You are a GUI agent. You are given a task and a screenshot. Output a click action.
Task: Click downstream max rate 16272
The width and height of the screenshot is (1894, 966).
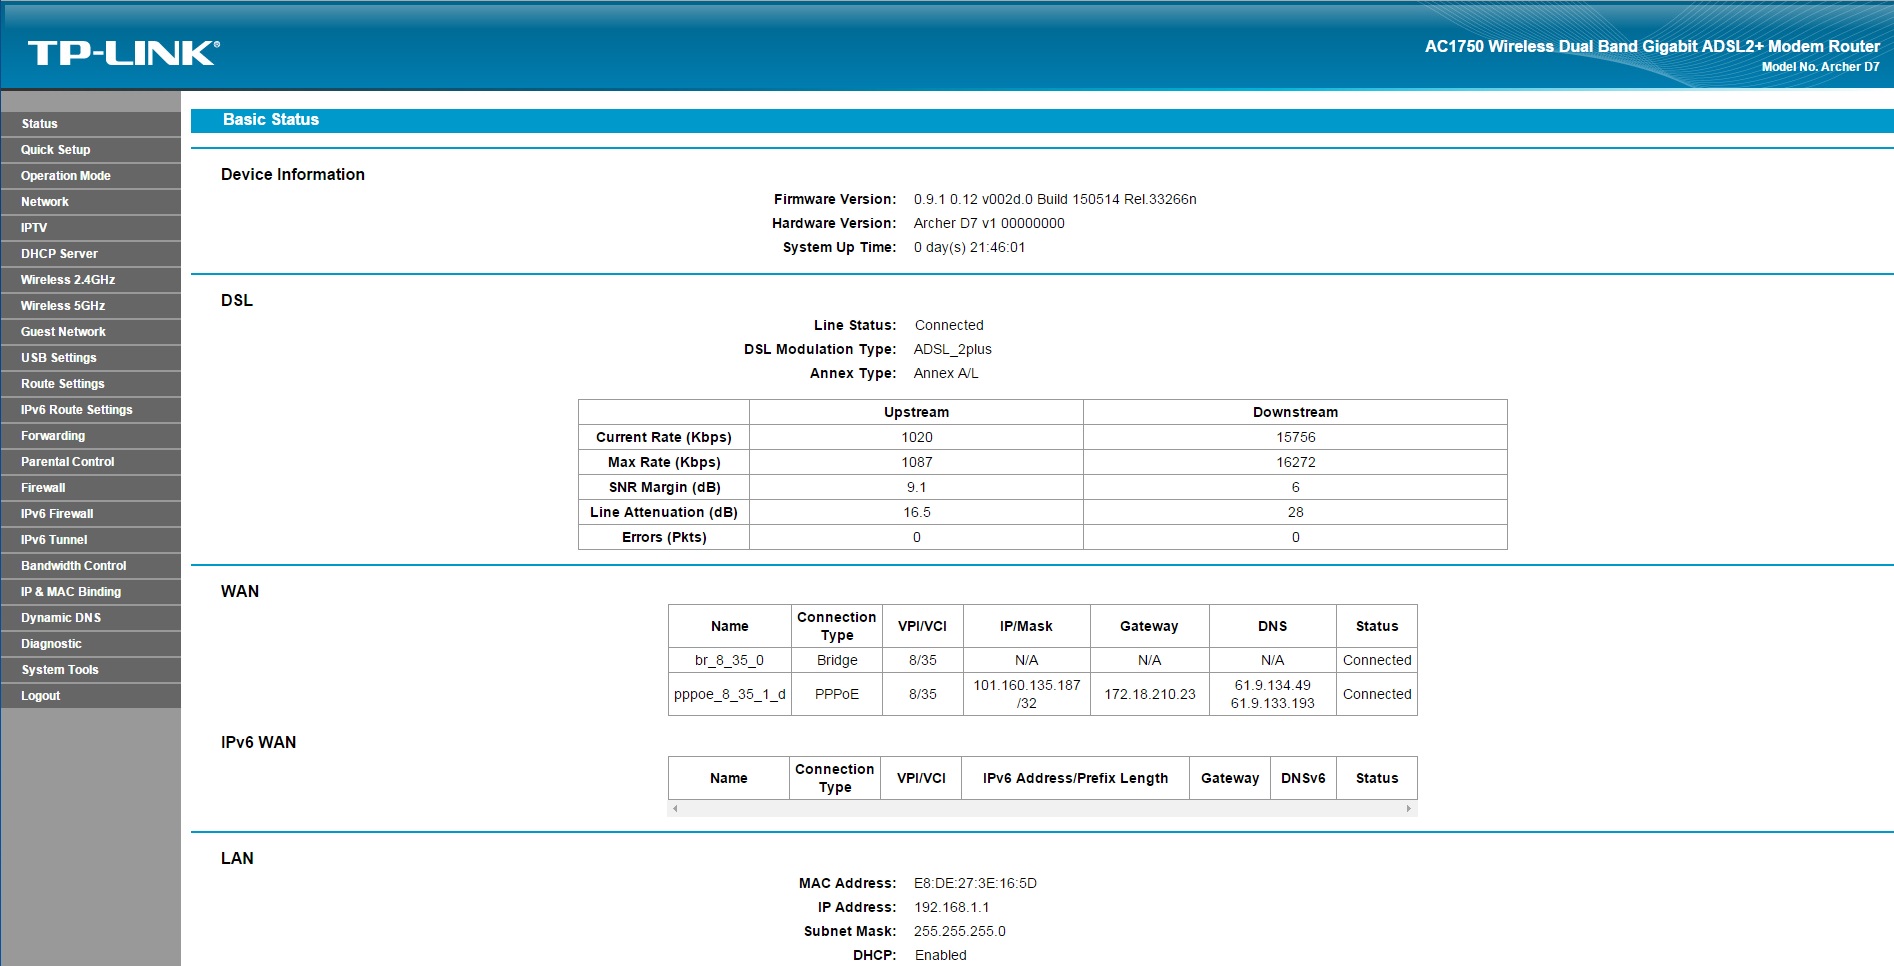(1295, 462)
